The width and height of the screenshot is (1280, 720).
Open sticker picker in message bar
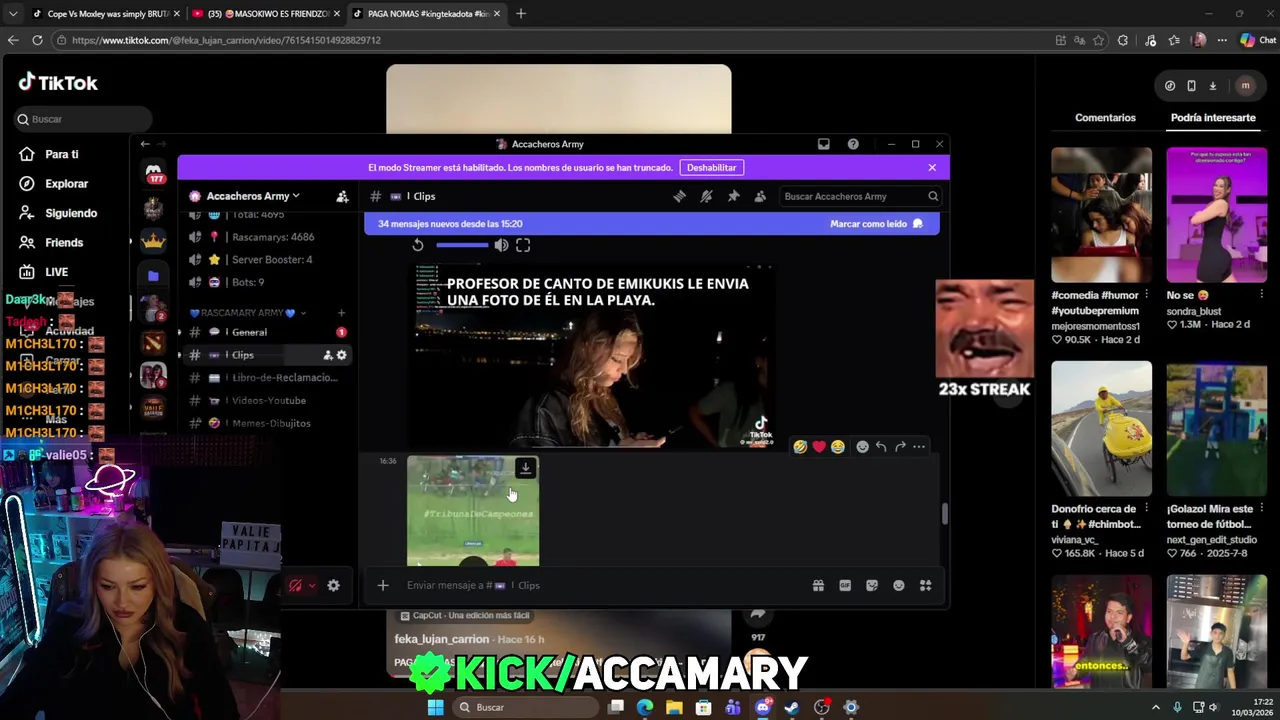point(872,586)
